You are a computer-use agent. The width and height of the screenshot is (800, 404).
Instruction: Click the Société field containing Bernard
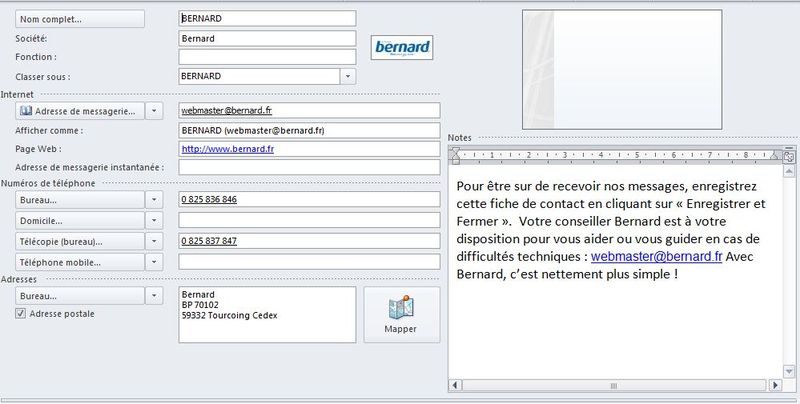267,38
